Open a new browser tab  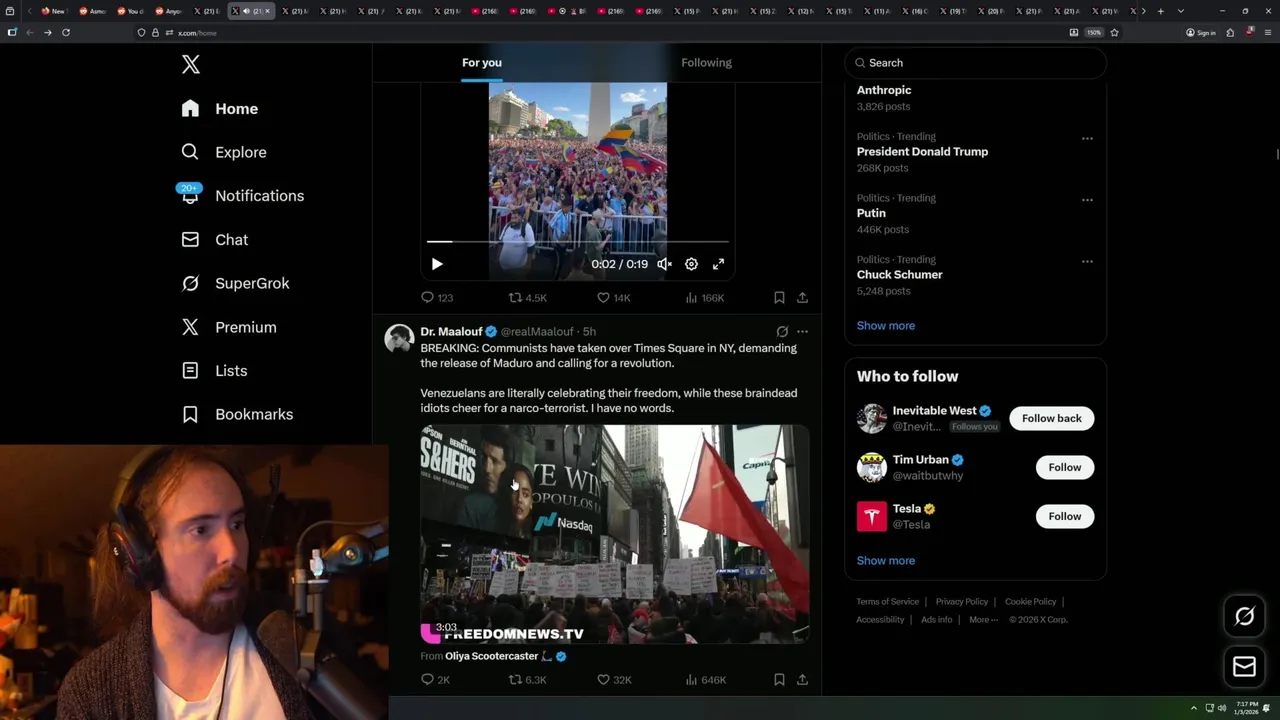pyautogui.click(x=1160, y=11)
